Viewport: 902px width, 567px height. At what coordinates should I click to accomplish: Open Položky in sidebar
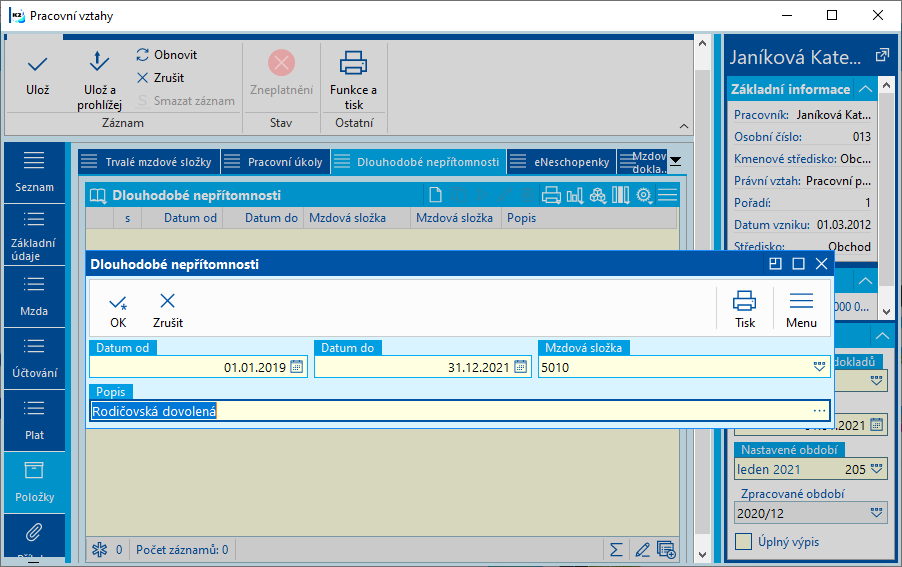tap(34, 482)
